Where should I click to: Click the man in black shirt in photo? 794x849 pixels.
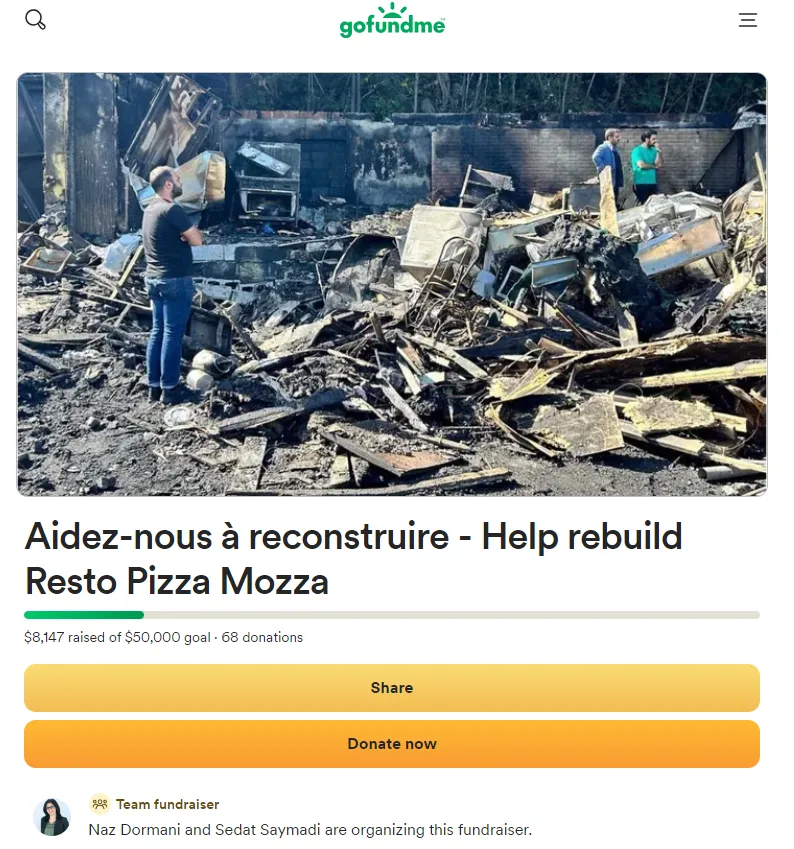[x=170, y=284]
